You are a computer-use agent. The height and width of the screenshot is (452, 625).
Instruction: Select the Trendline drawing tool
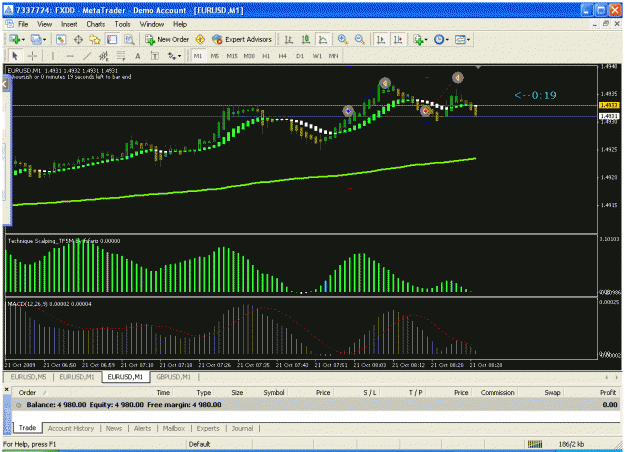[87, 56]
